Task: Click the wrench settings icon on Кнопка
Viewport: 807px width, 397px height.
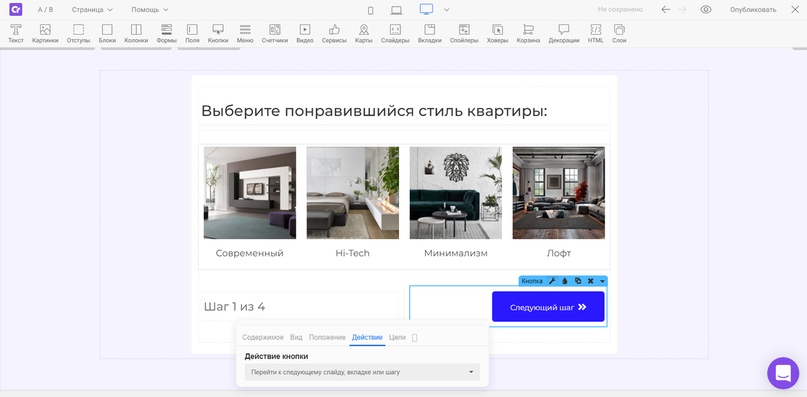Action: (x=552, y=281)
